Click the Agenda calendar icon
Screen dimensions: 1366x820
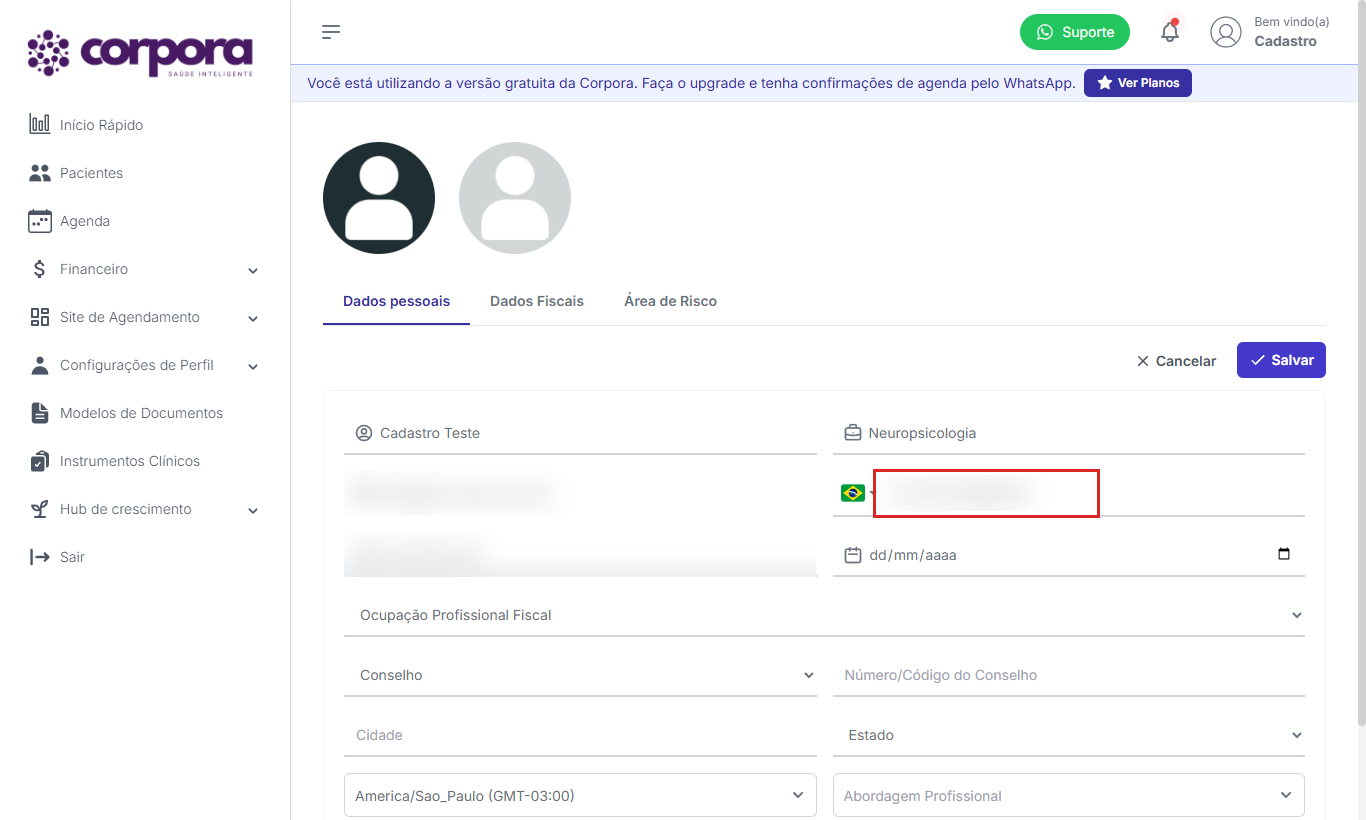click(x=39, y=221)
